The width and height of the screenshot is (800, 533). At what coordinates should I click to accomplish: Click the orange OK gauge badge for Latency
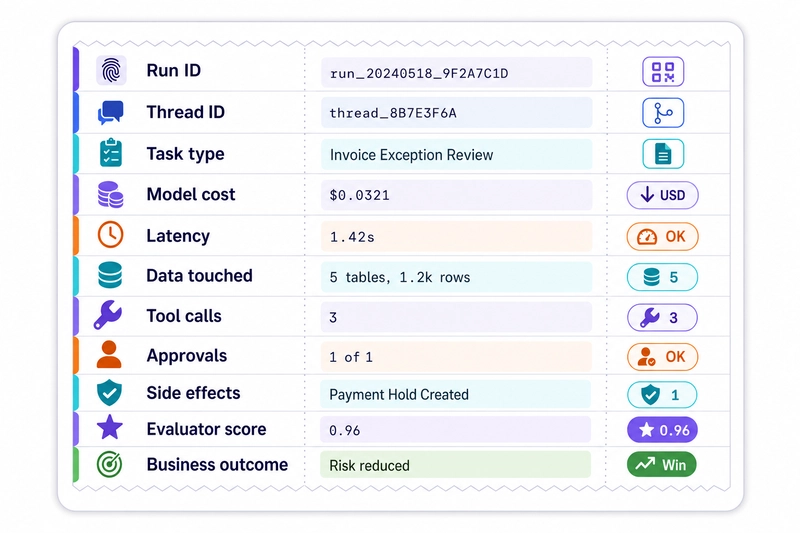pyautogui.click(x=662, y=236)
